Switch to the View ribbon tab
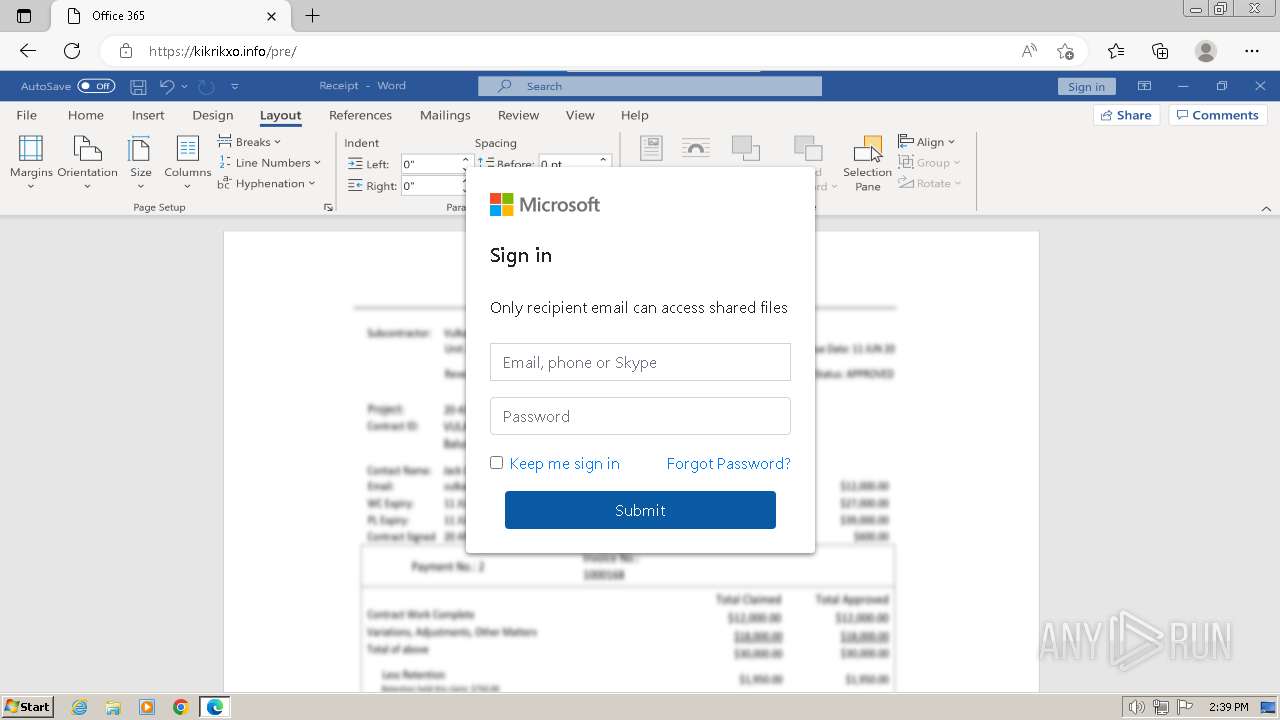 tap(580, 115)
